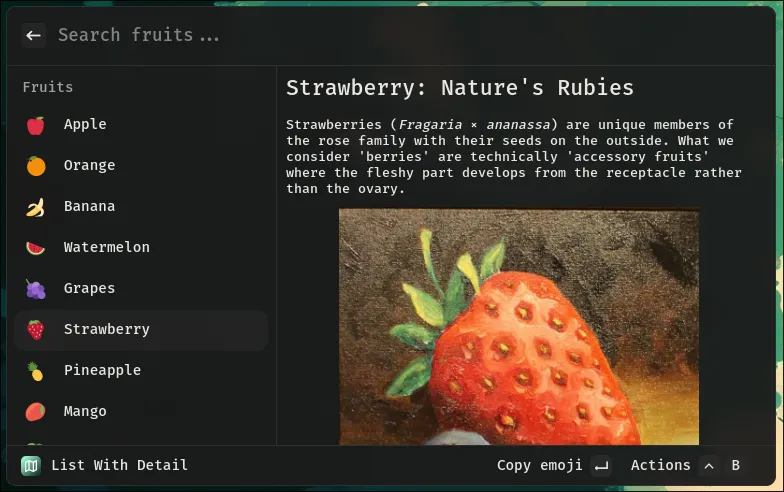
Task: Click the banana emoji icon
Action: [x=36, y=207]
